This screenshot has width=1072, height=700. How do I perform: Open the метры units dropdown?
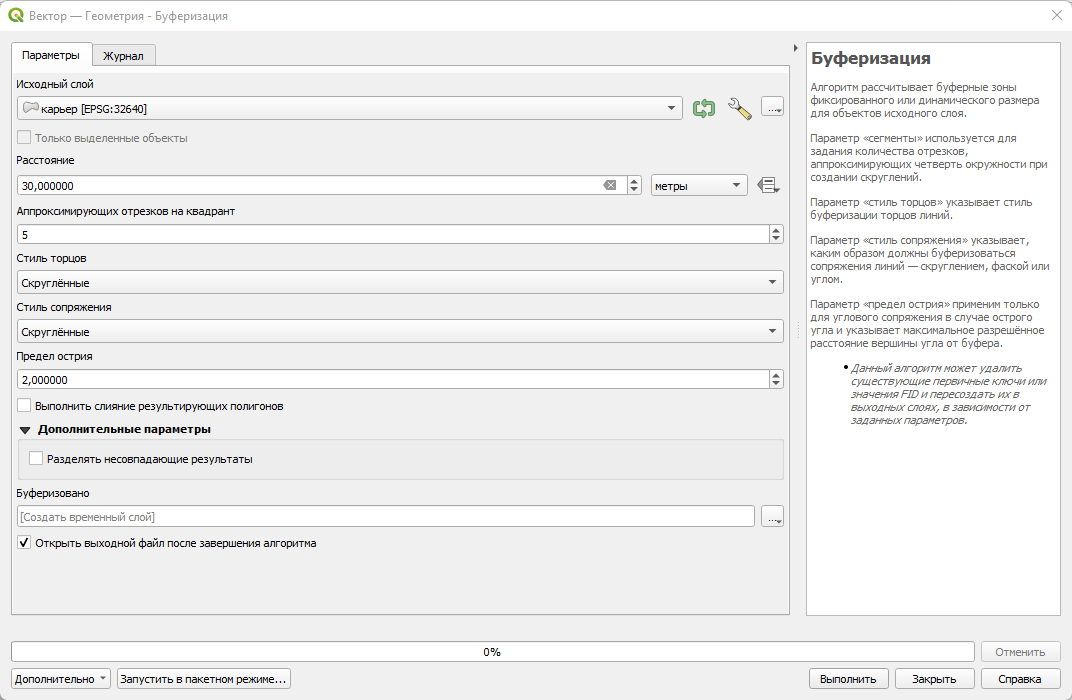coord(699,185)
